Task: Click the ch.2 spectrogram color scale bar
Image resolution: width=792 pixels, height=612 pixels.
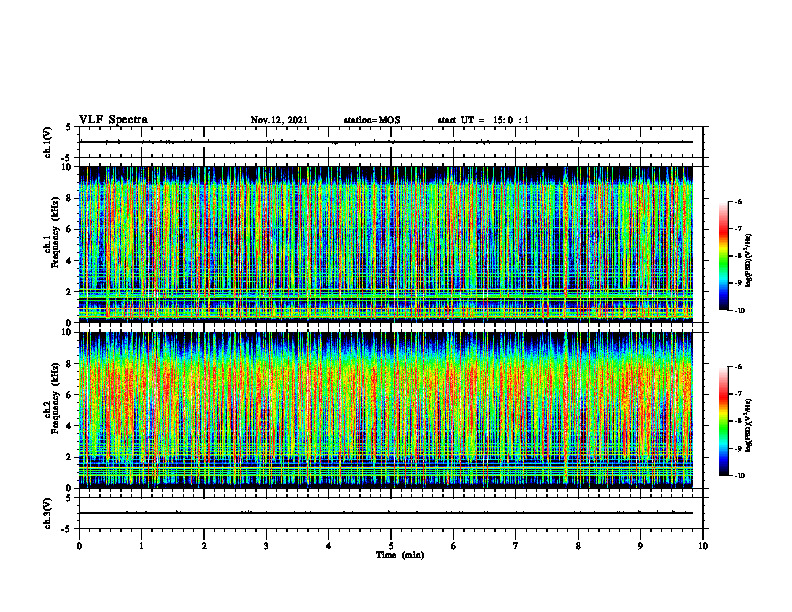Action: click(x=723, y=421)
